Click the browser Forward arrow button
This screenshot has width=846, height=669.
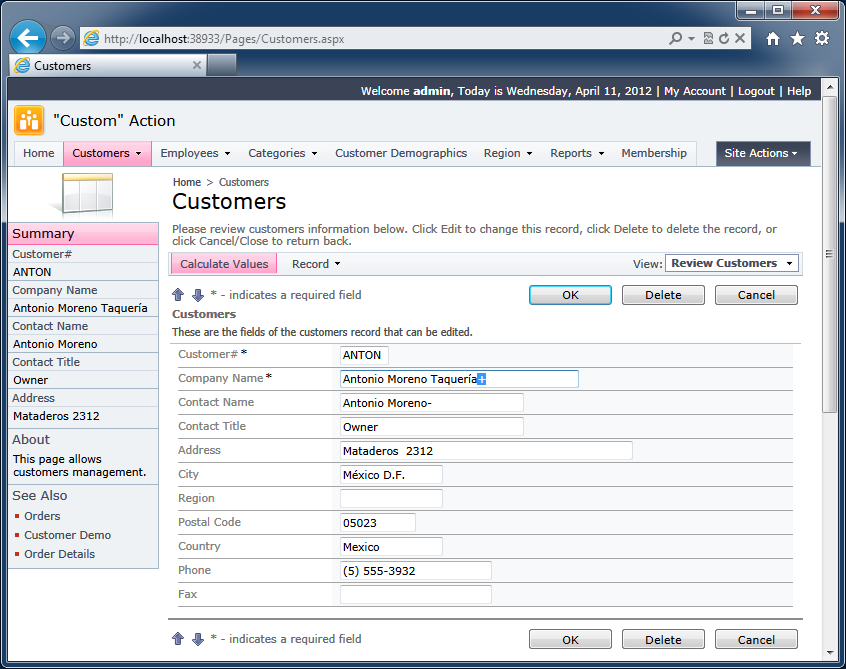click(x=63, y=38)
